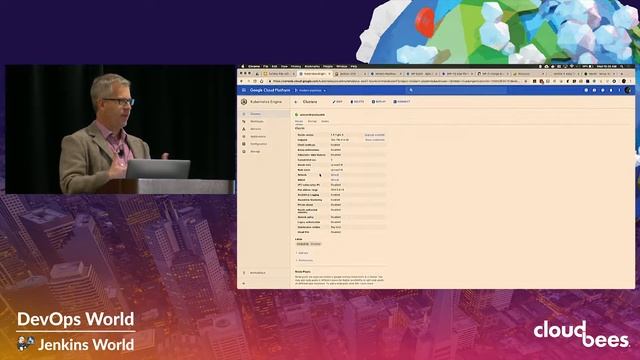Viewport: 640px width, 360px height.
Task: Click the CONNECT button in cluster toolbar
Action: tap(402, 102)
